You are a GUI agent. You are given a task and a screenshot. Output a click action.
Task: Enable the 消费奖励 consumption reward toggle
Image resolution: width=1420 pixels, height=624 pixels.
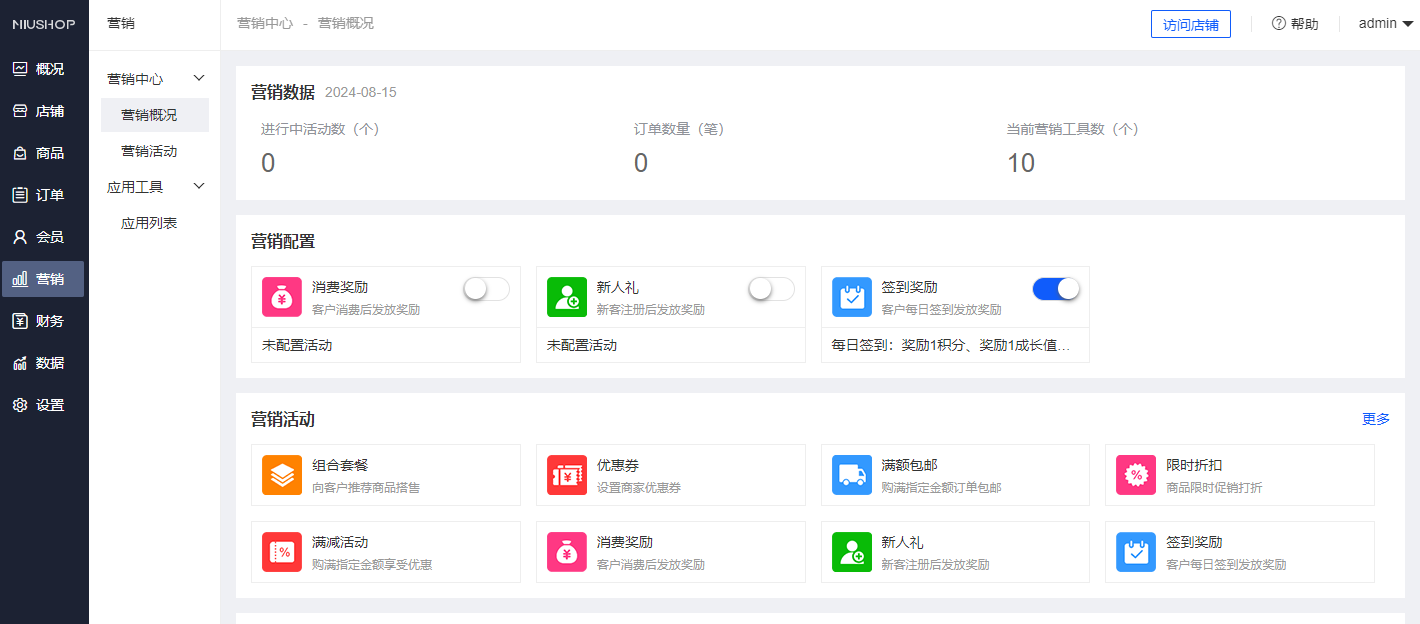point(485,288)
